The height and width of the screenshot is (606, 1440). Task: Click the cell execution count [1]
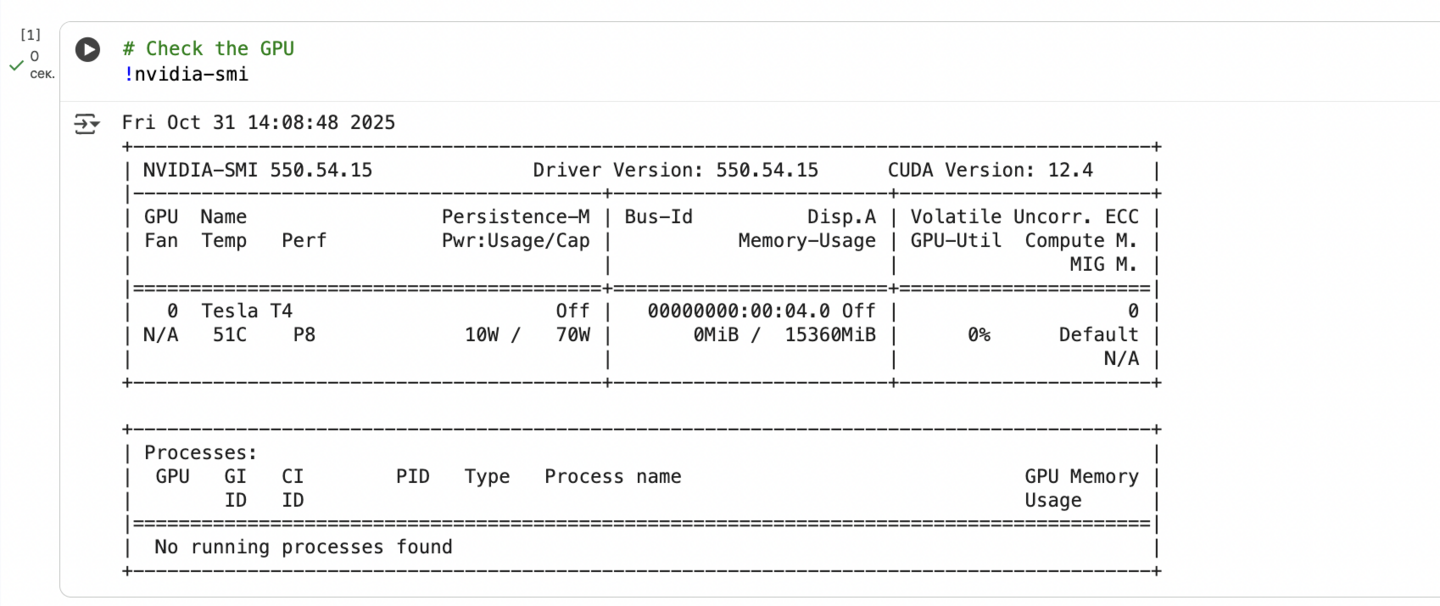pyautogui.click(x=31, y=35)
